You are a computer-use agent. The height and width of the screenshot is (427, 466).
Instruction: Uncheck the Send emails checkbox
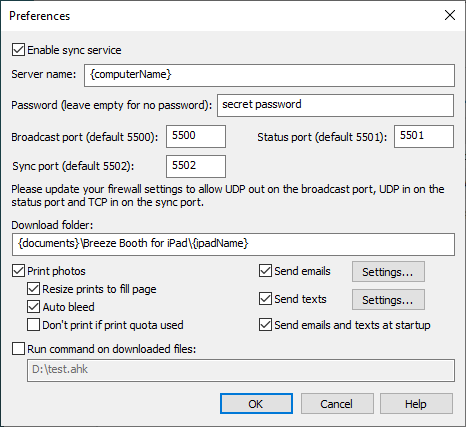pos(265,271)
